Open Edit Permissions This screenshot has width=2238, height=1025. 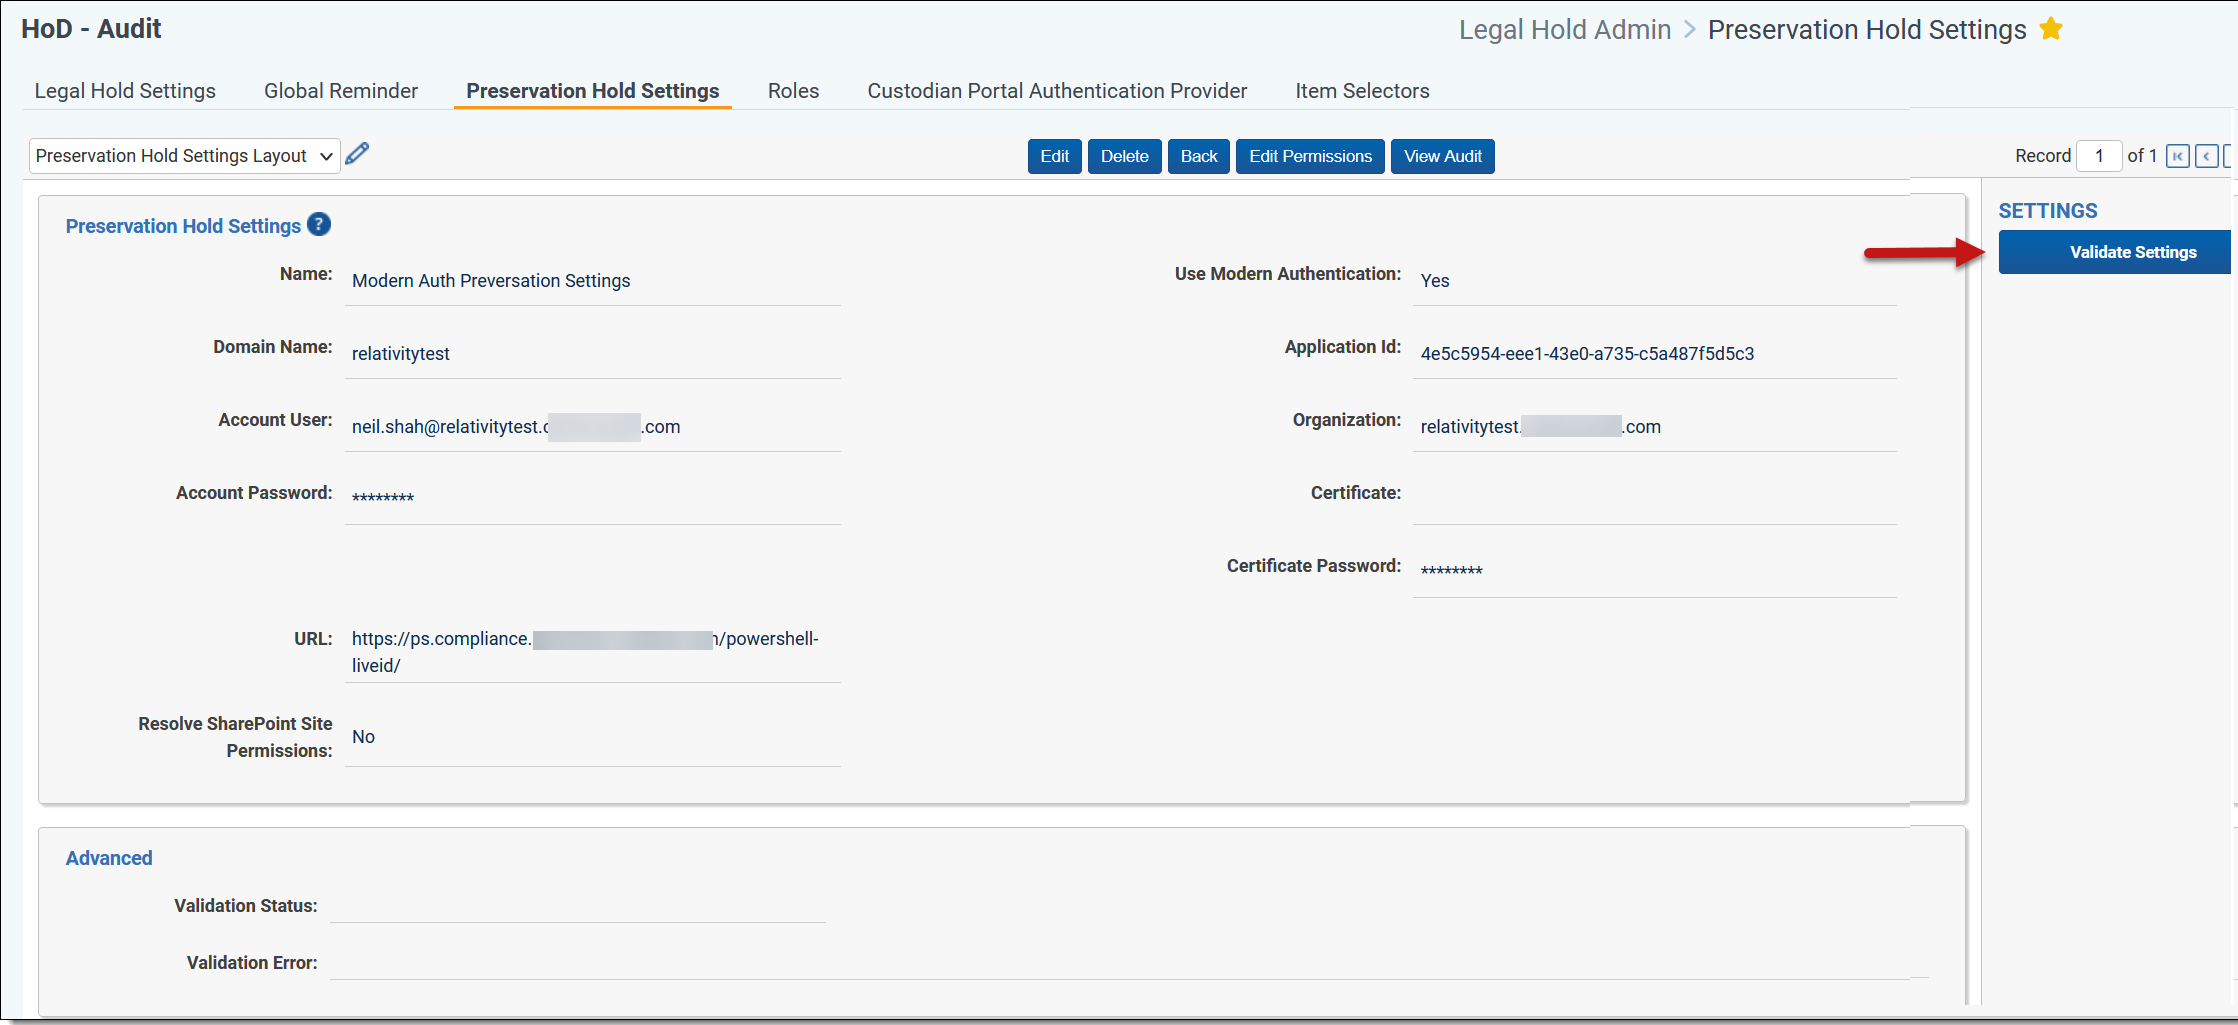[1310, 156]
